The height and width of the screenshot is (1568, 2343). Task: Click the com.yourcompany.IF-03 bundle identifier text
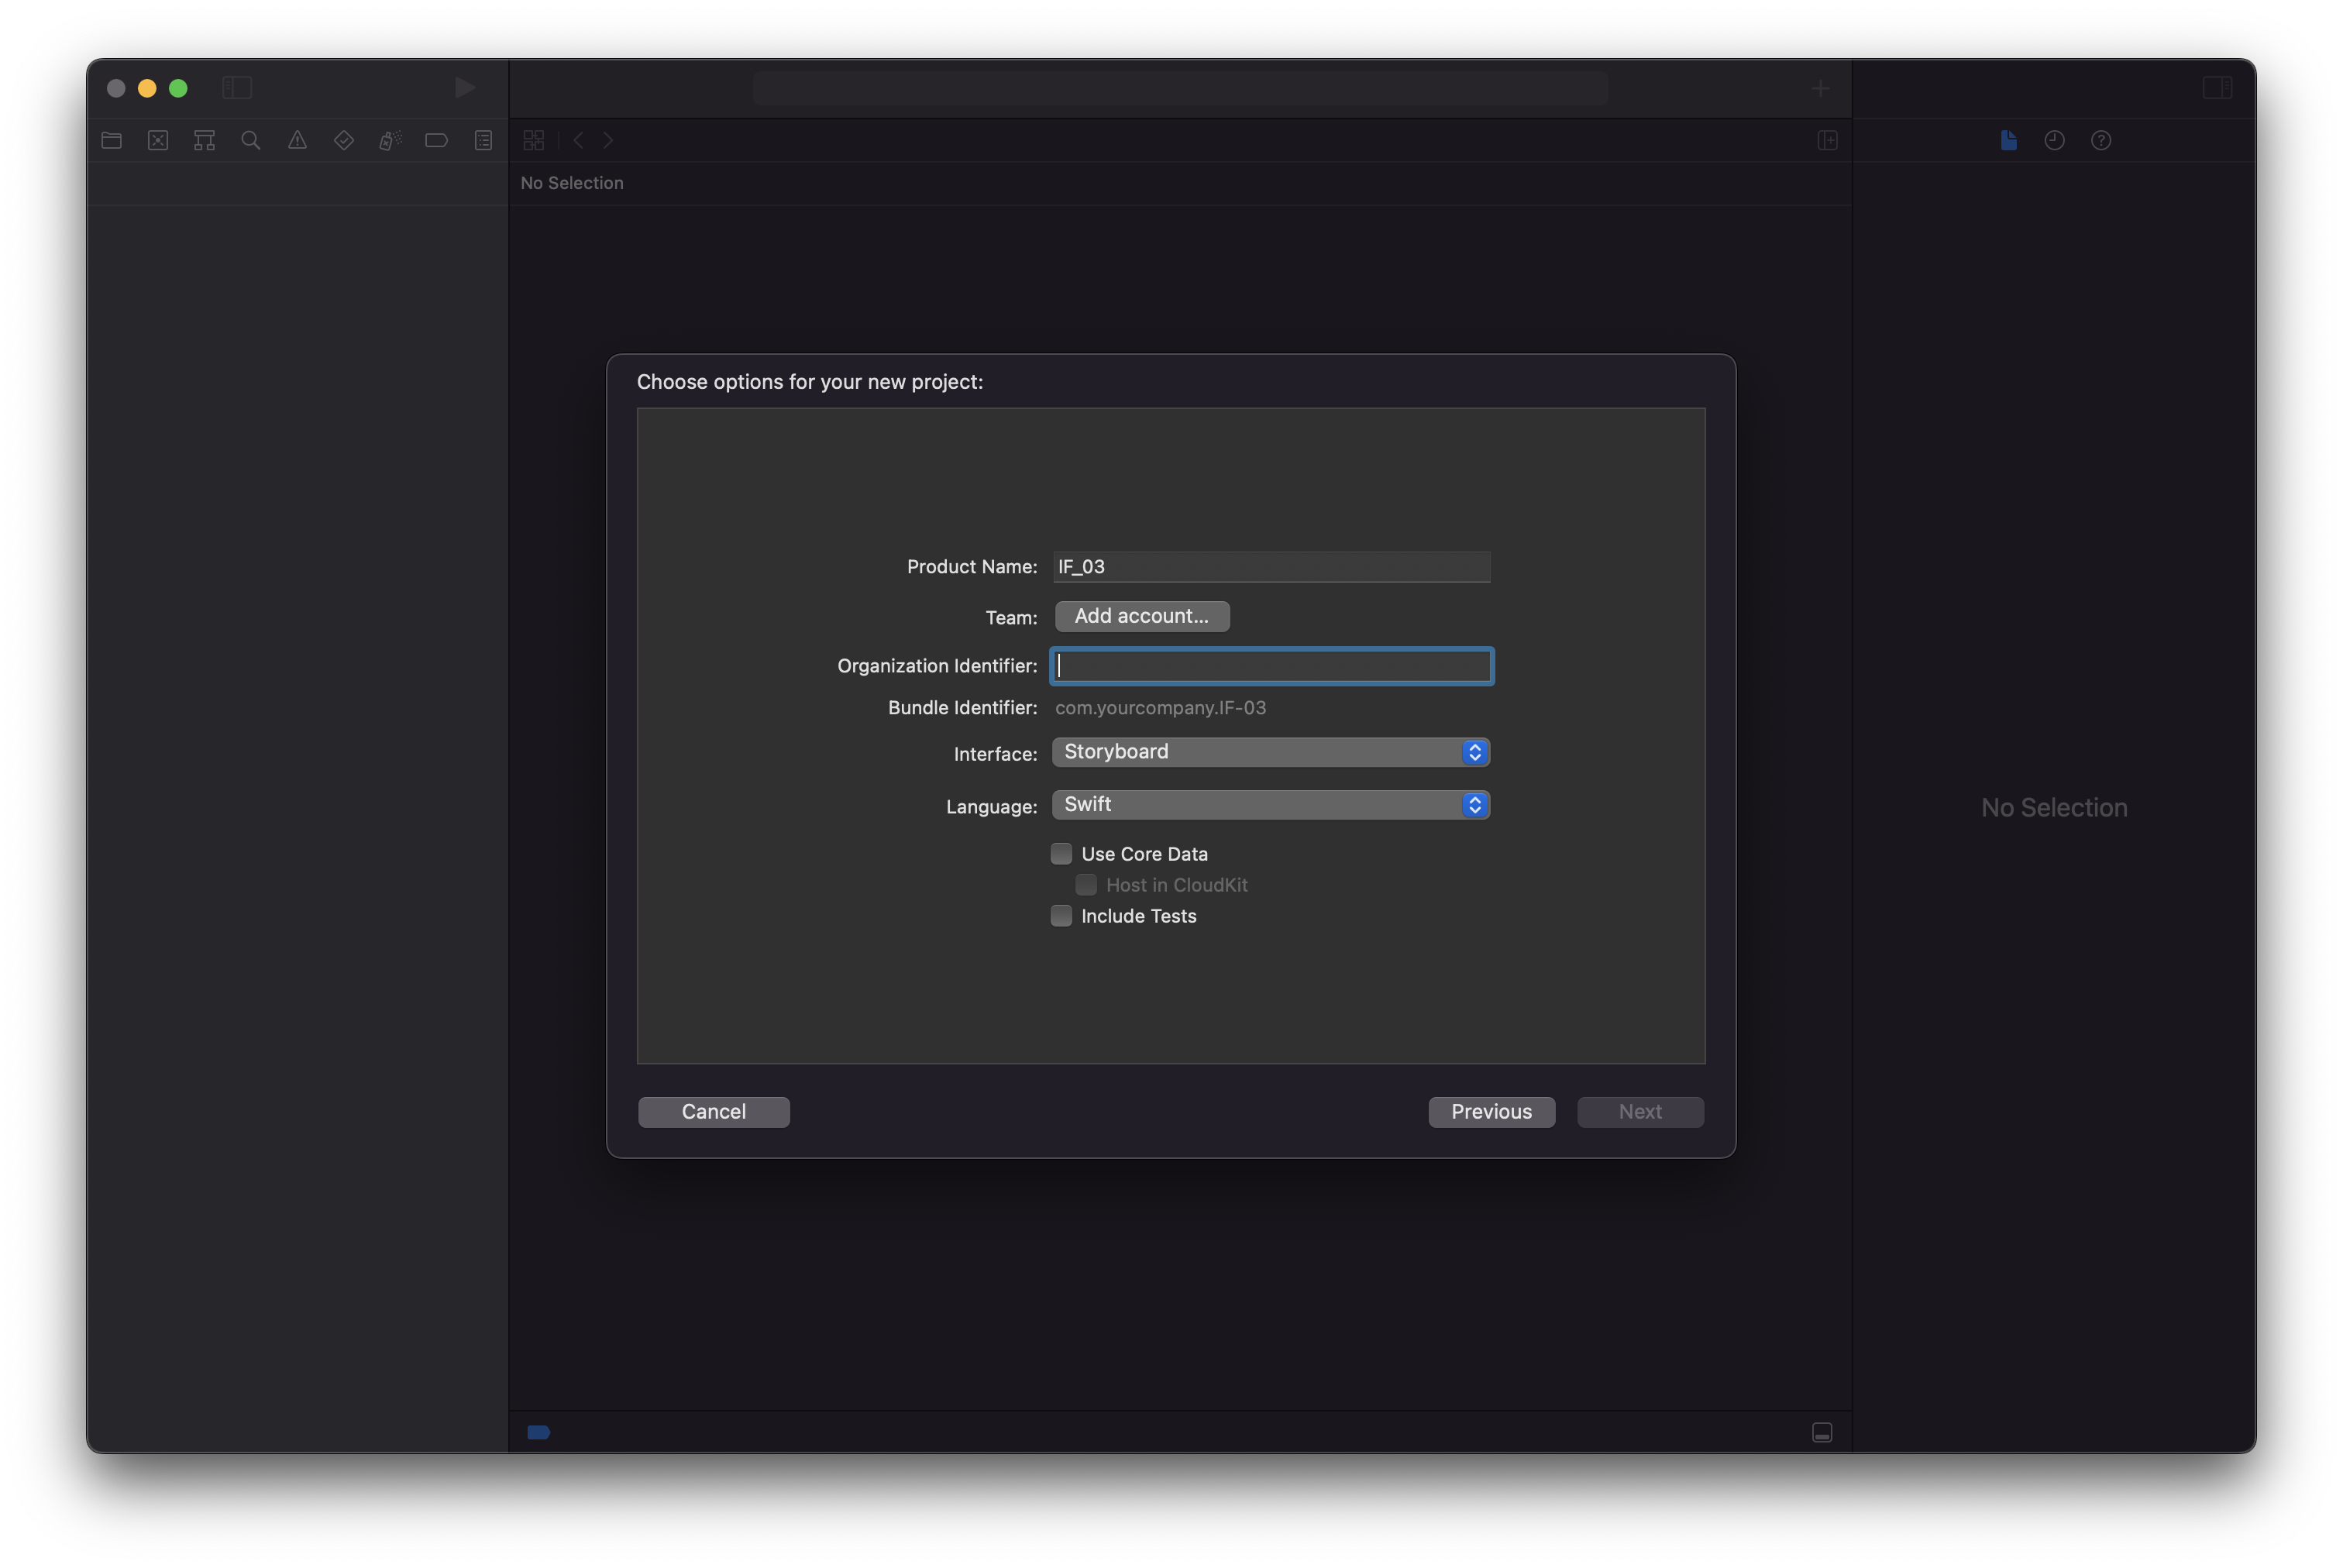point(1160,707)
